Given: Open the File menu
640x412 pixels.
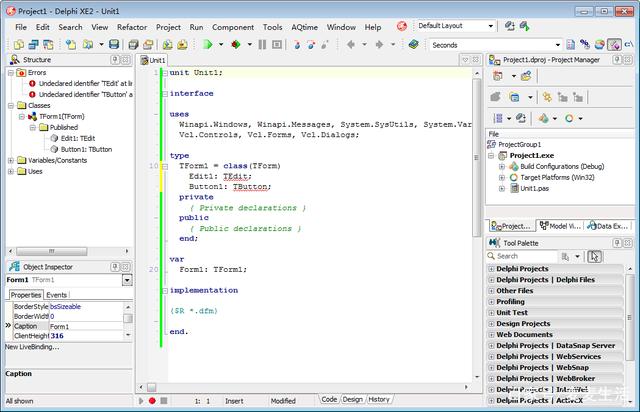Looking at the screenshot, I should pos(21,27).
